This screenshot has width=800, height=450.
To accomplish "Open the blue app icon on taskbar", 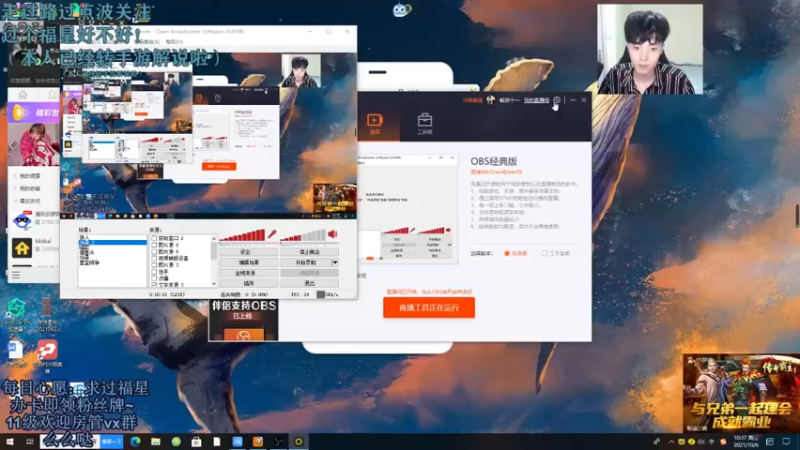I will pyautogui.click(x=237, y=441).
